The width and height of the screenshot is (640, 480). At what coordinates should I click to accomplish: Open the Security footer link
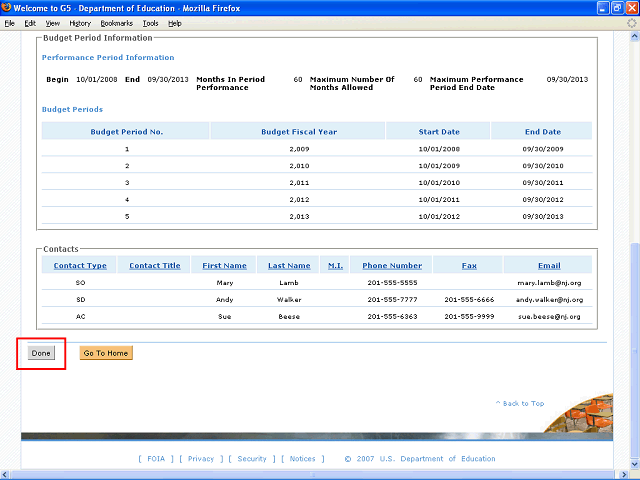(252, 459)
